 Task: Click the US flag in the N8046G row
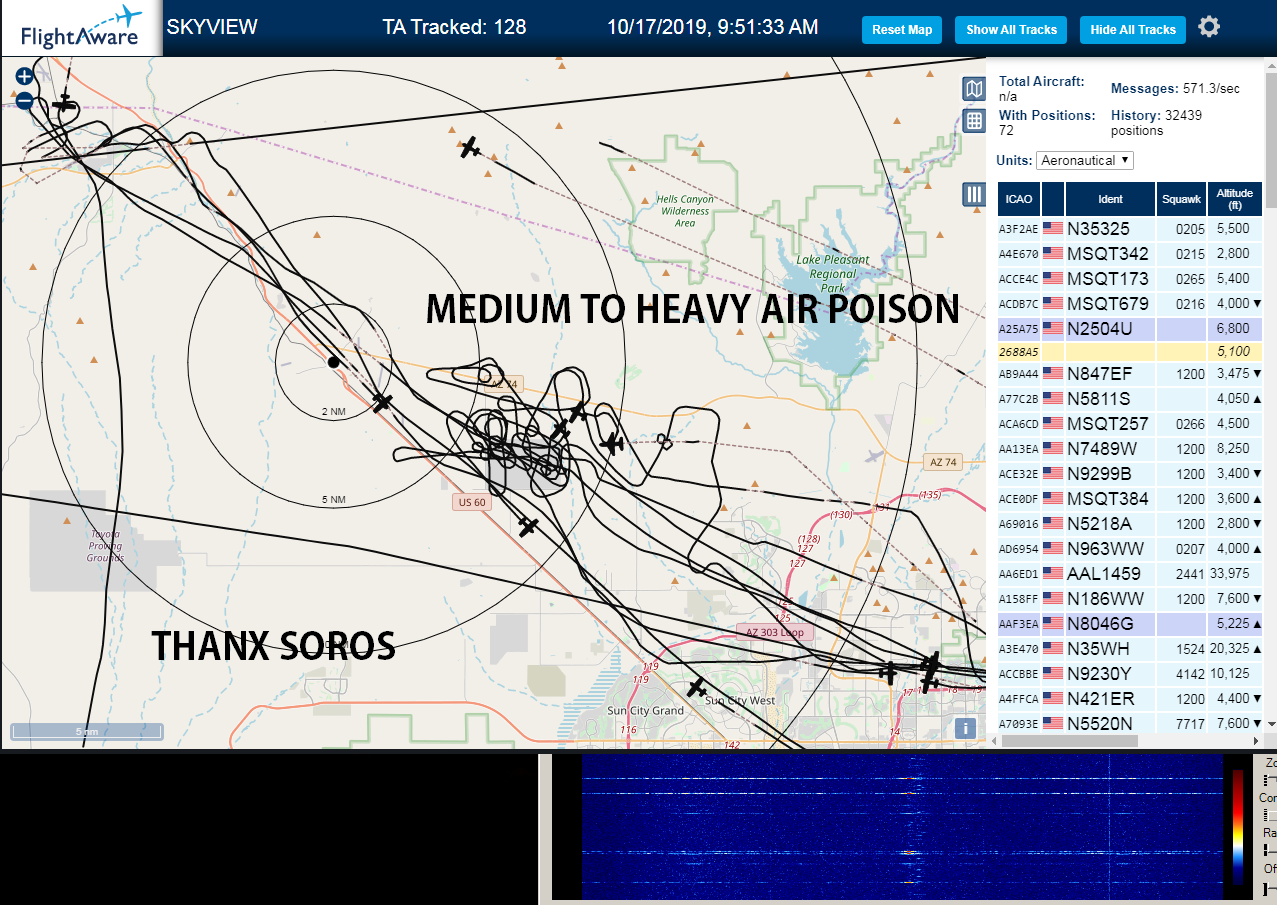(x=1053, y=623)
